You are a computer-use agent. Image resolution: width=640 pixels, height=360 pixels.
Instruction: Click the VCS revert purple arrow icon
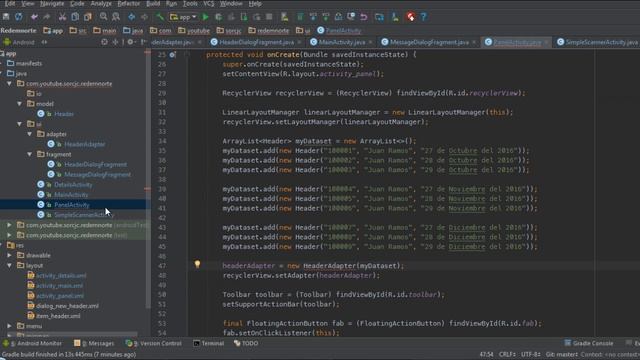click(x=364, y=17)
